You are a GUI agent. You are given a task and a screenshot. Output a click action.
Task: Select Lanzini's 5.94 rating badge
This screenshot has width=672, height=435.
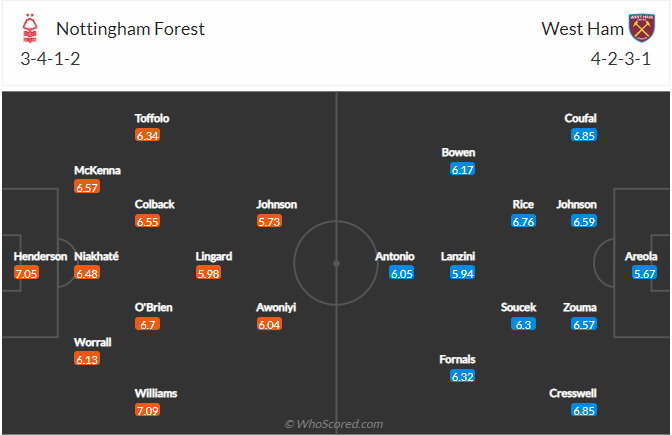(x=462, y=273)
